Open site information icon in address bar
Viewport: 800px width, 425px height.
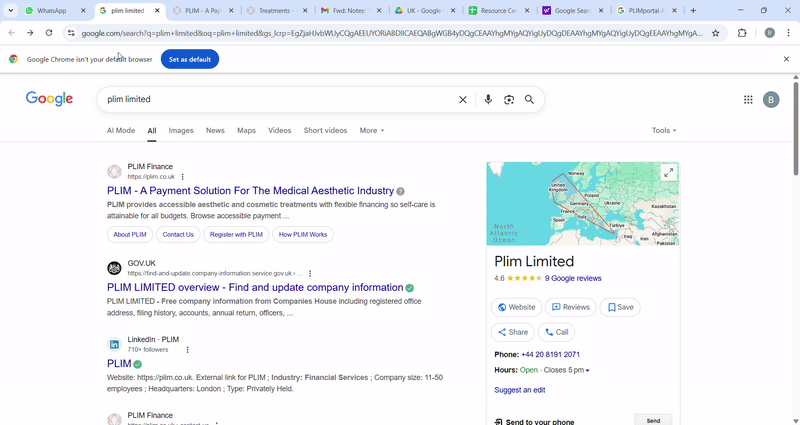[x=71, y=33]
